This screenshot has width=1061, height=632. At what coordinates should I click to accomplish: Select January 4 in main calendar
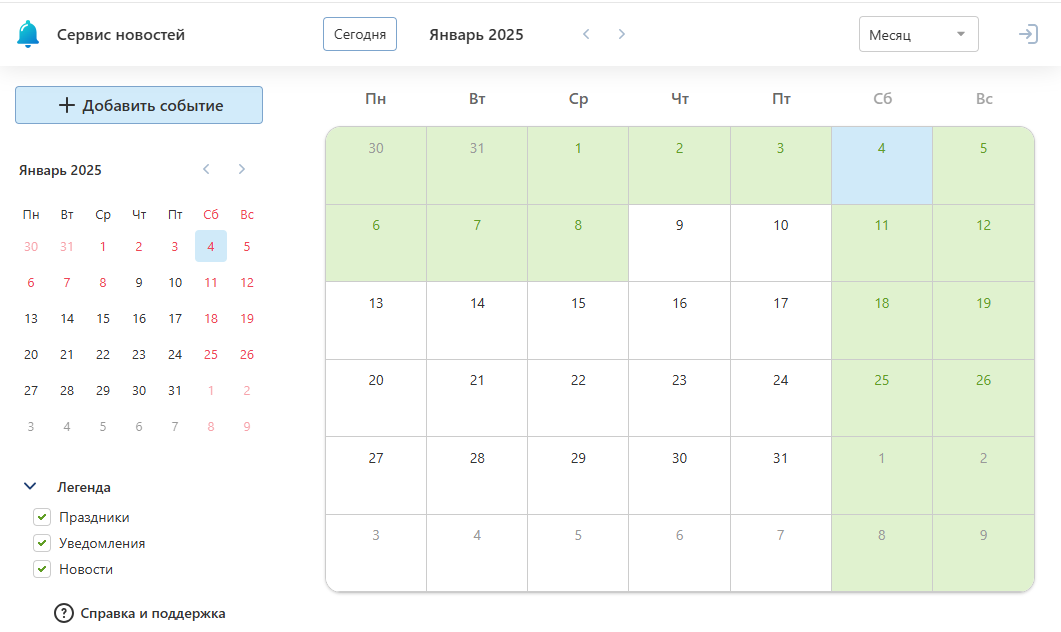click(882, 165)
